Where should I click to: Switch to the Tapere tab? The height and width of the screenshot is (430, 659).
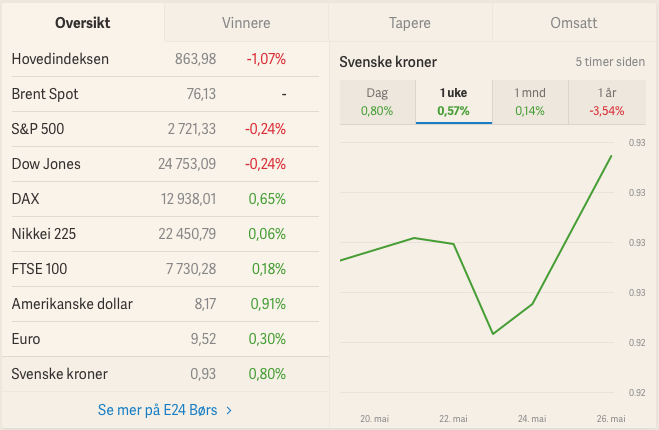point(410,22)
